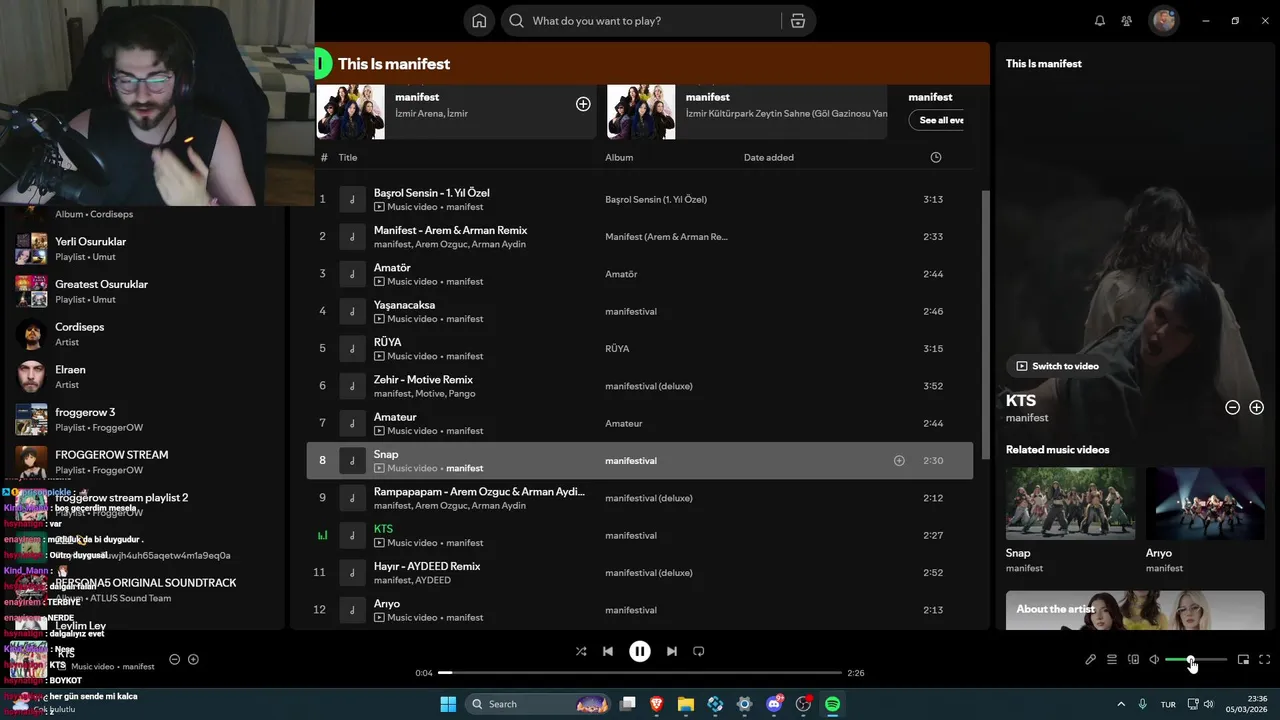Open the lyrics microphone icon

pyautogui.click(x=1090, y=660)
